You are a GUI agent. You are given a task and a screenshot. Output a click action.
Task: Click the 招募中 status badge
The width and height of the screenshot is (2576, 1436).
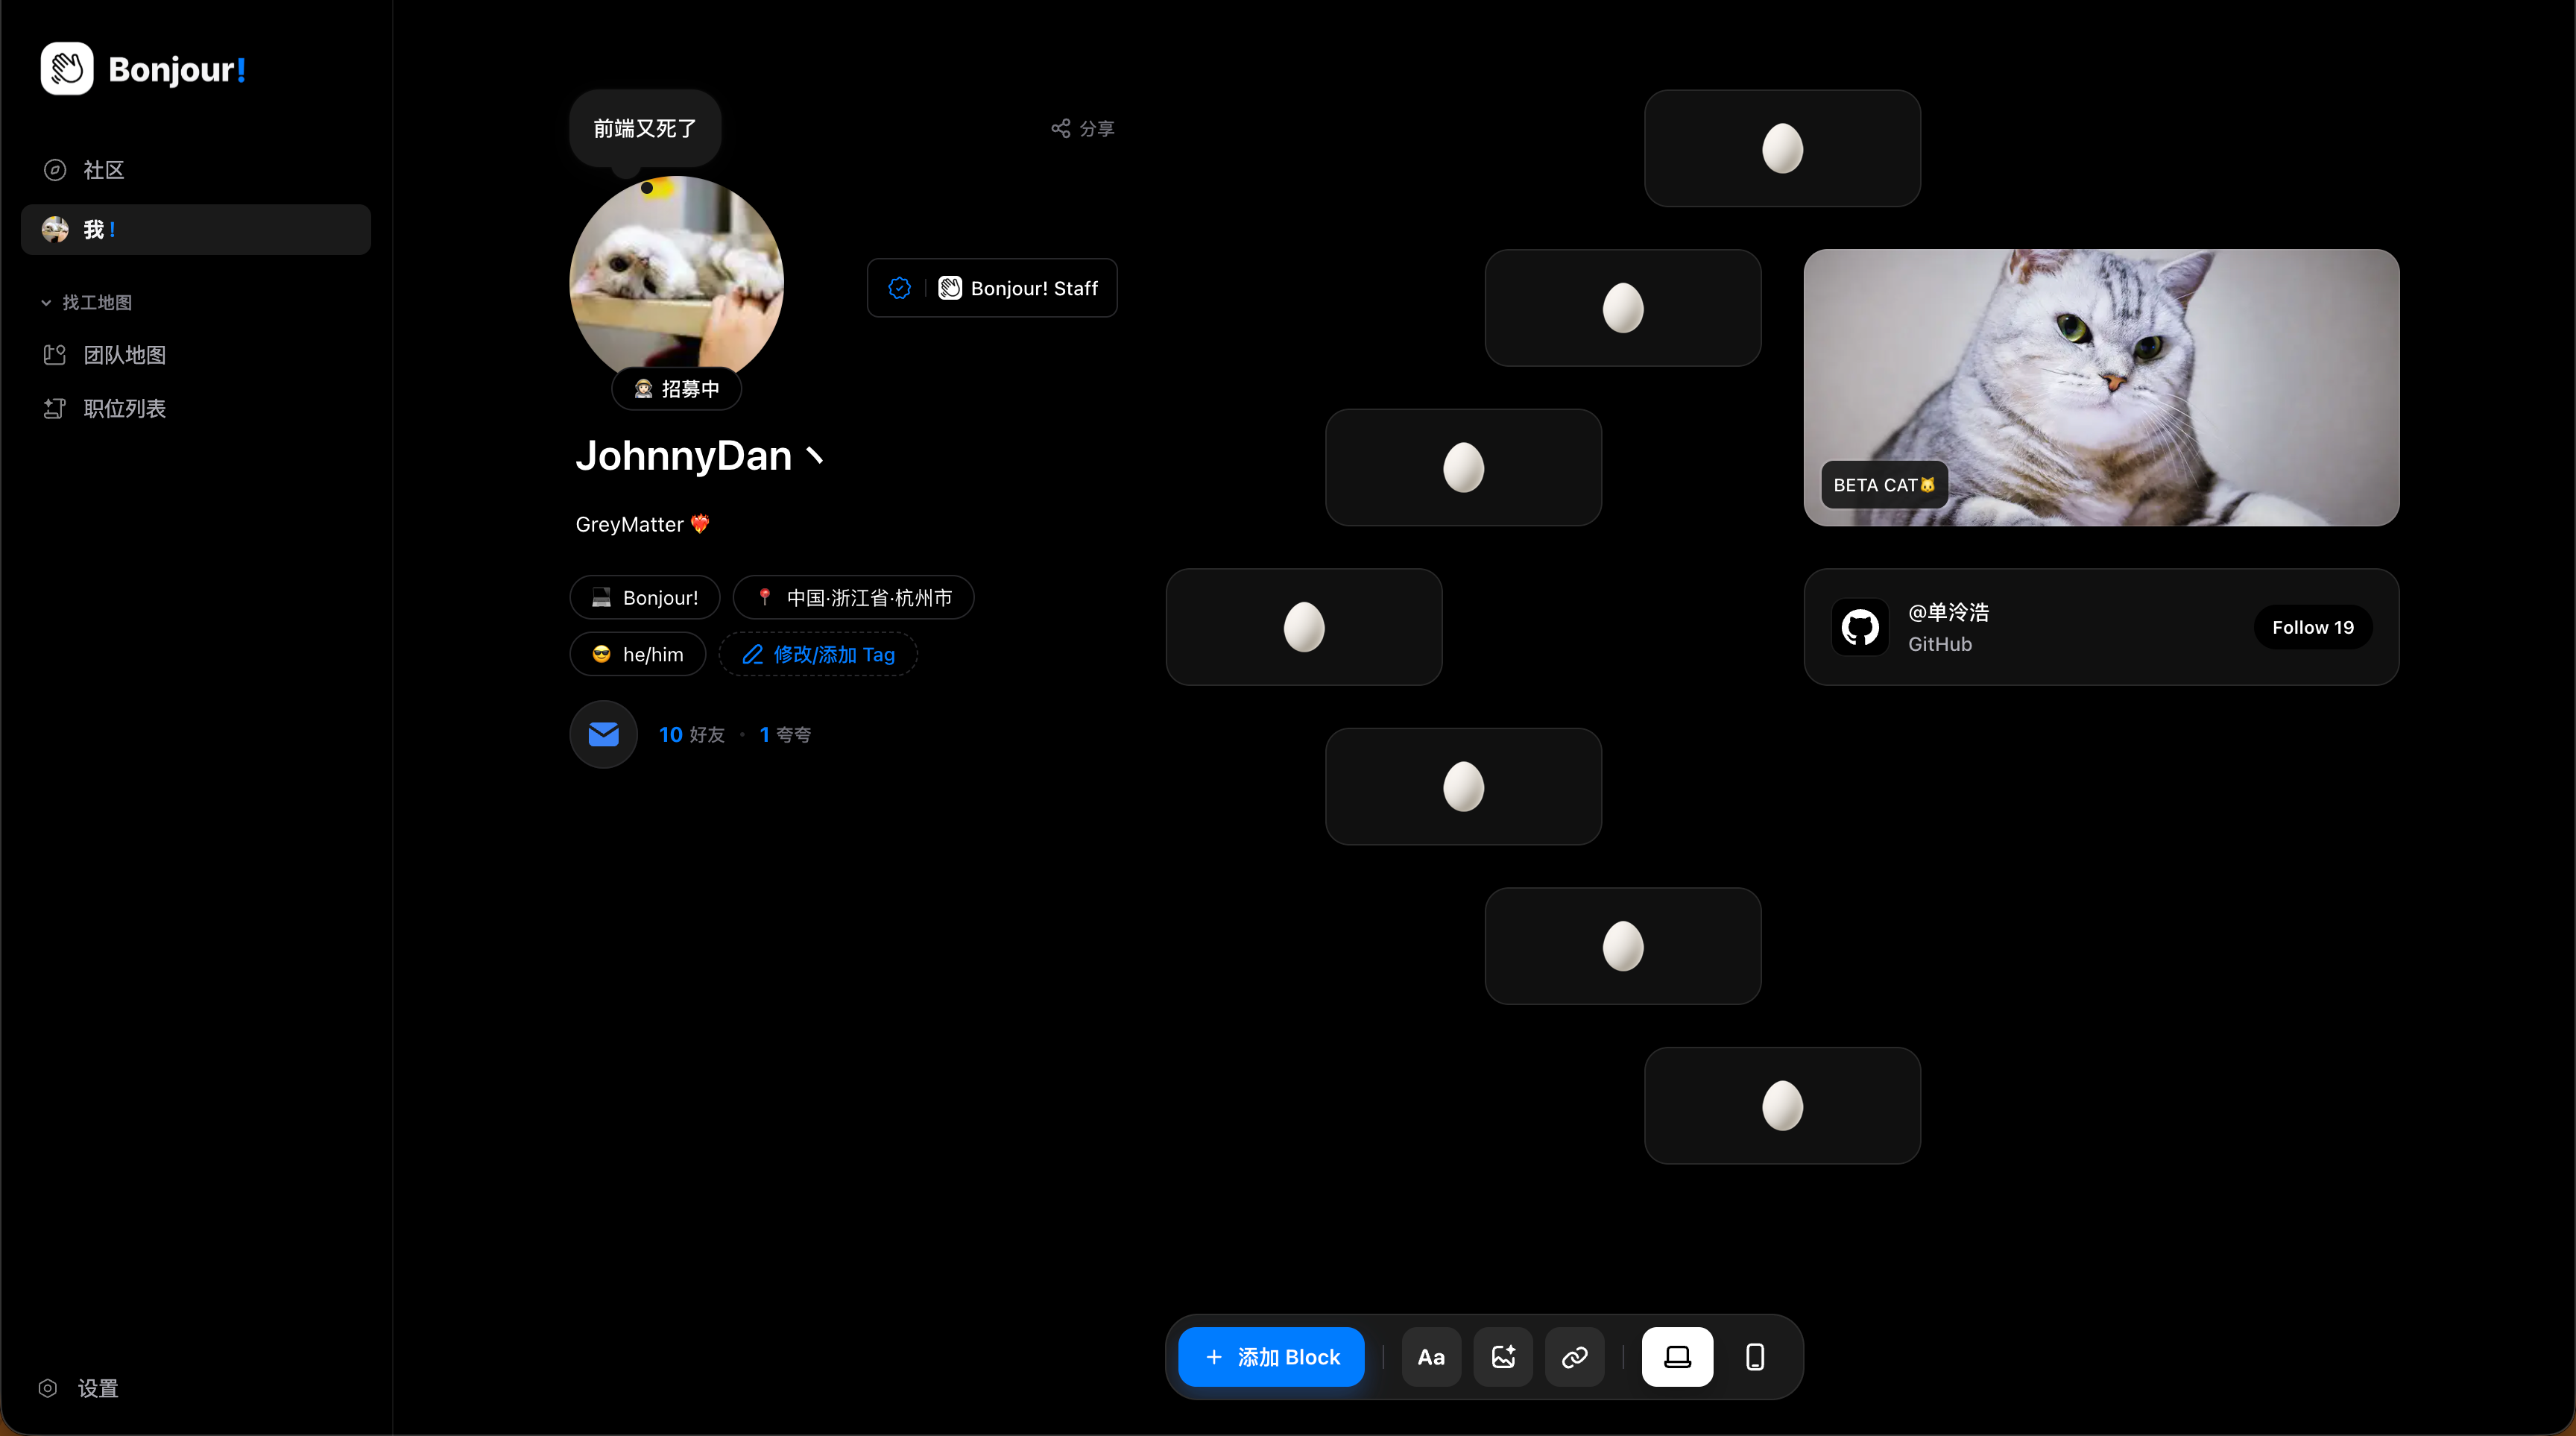677,389
